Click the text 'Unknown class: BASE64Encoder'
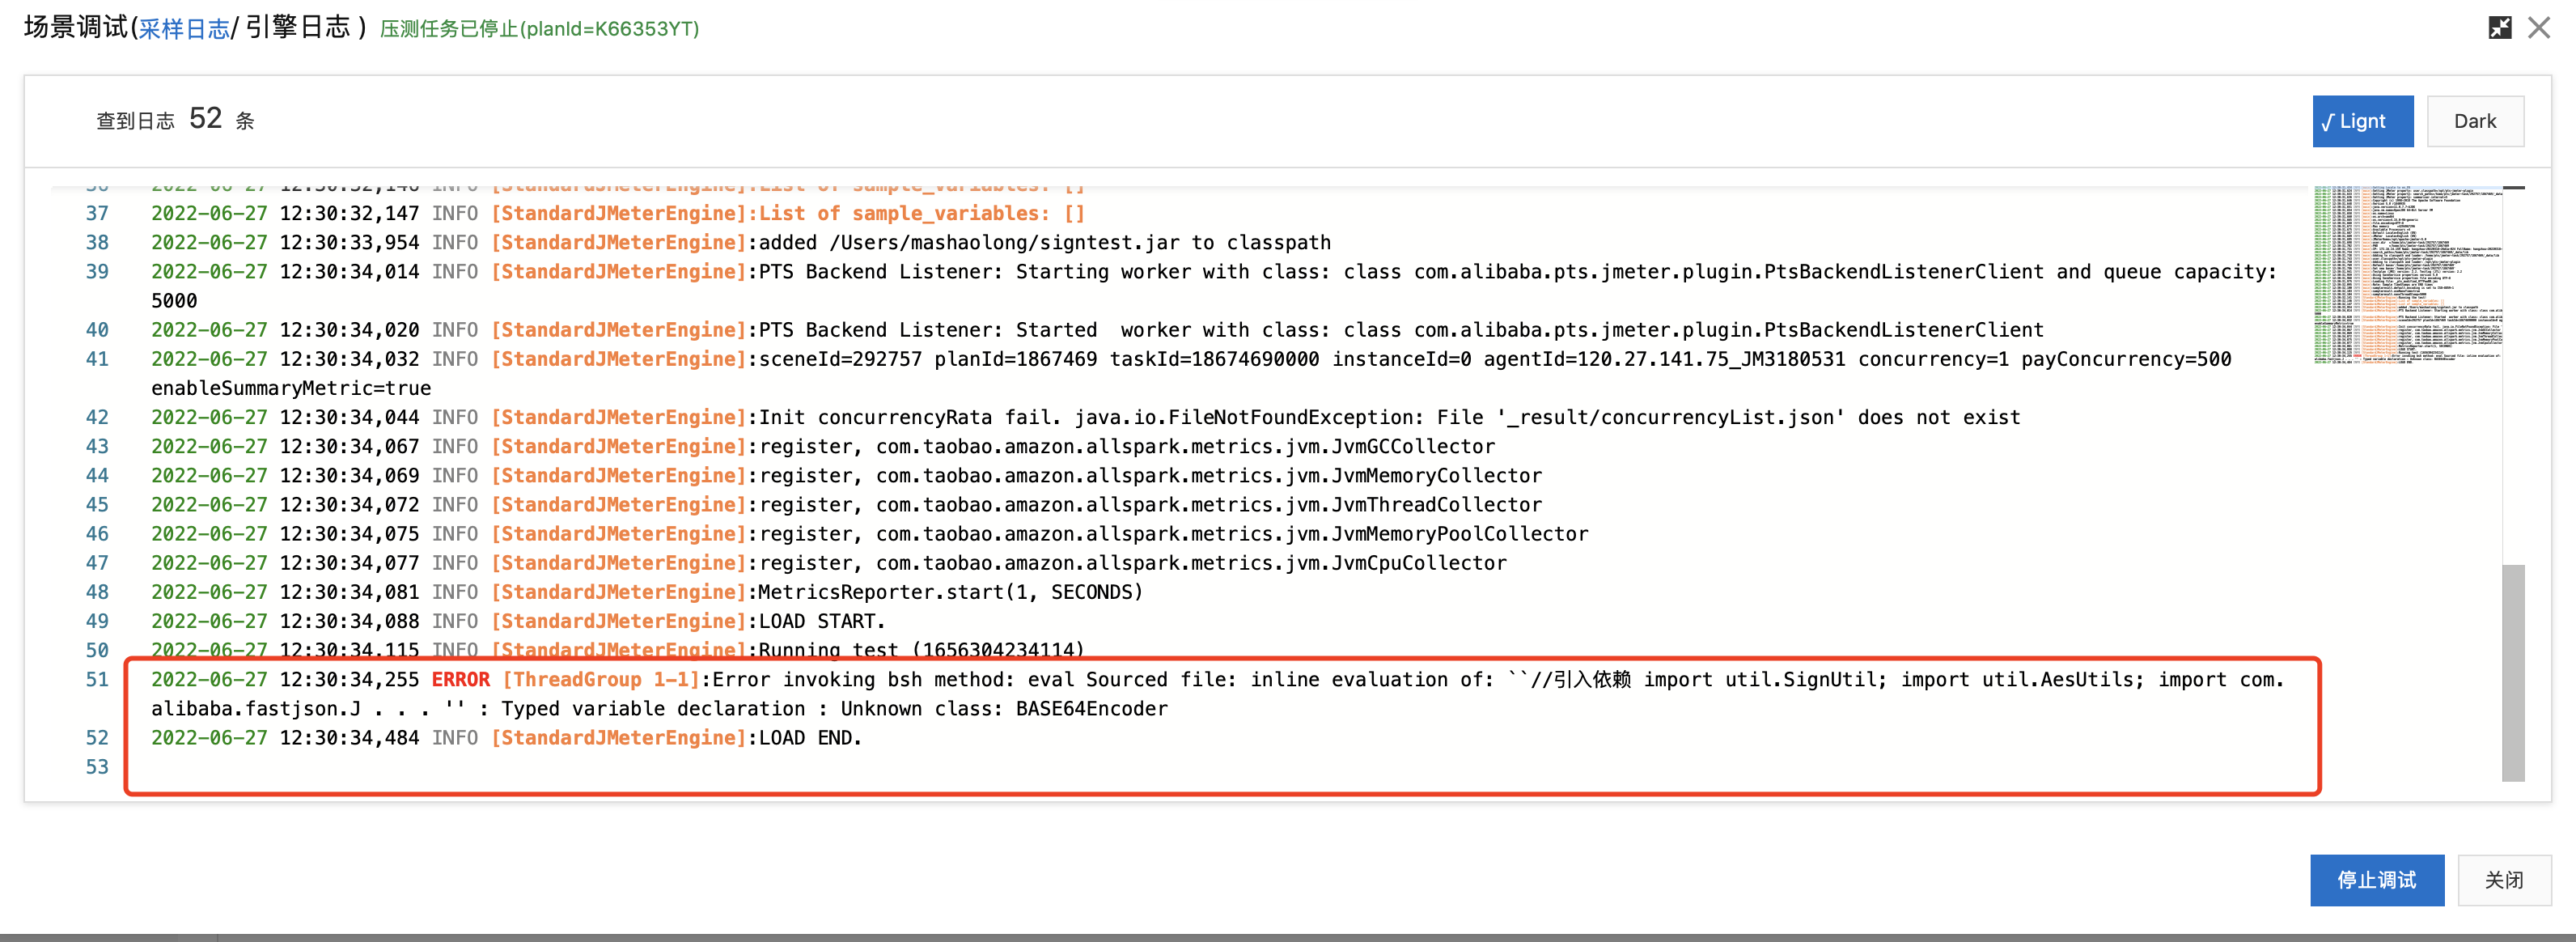 pyautogui.click(x=1004, y=709)
